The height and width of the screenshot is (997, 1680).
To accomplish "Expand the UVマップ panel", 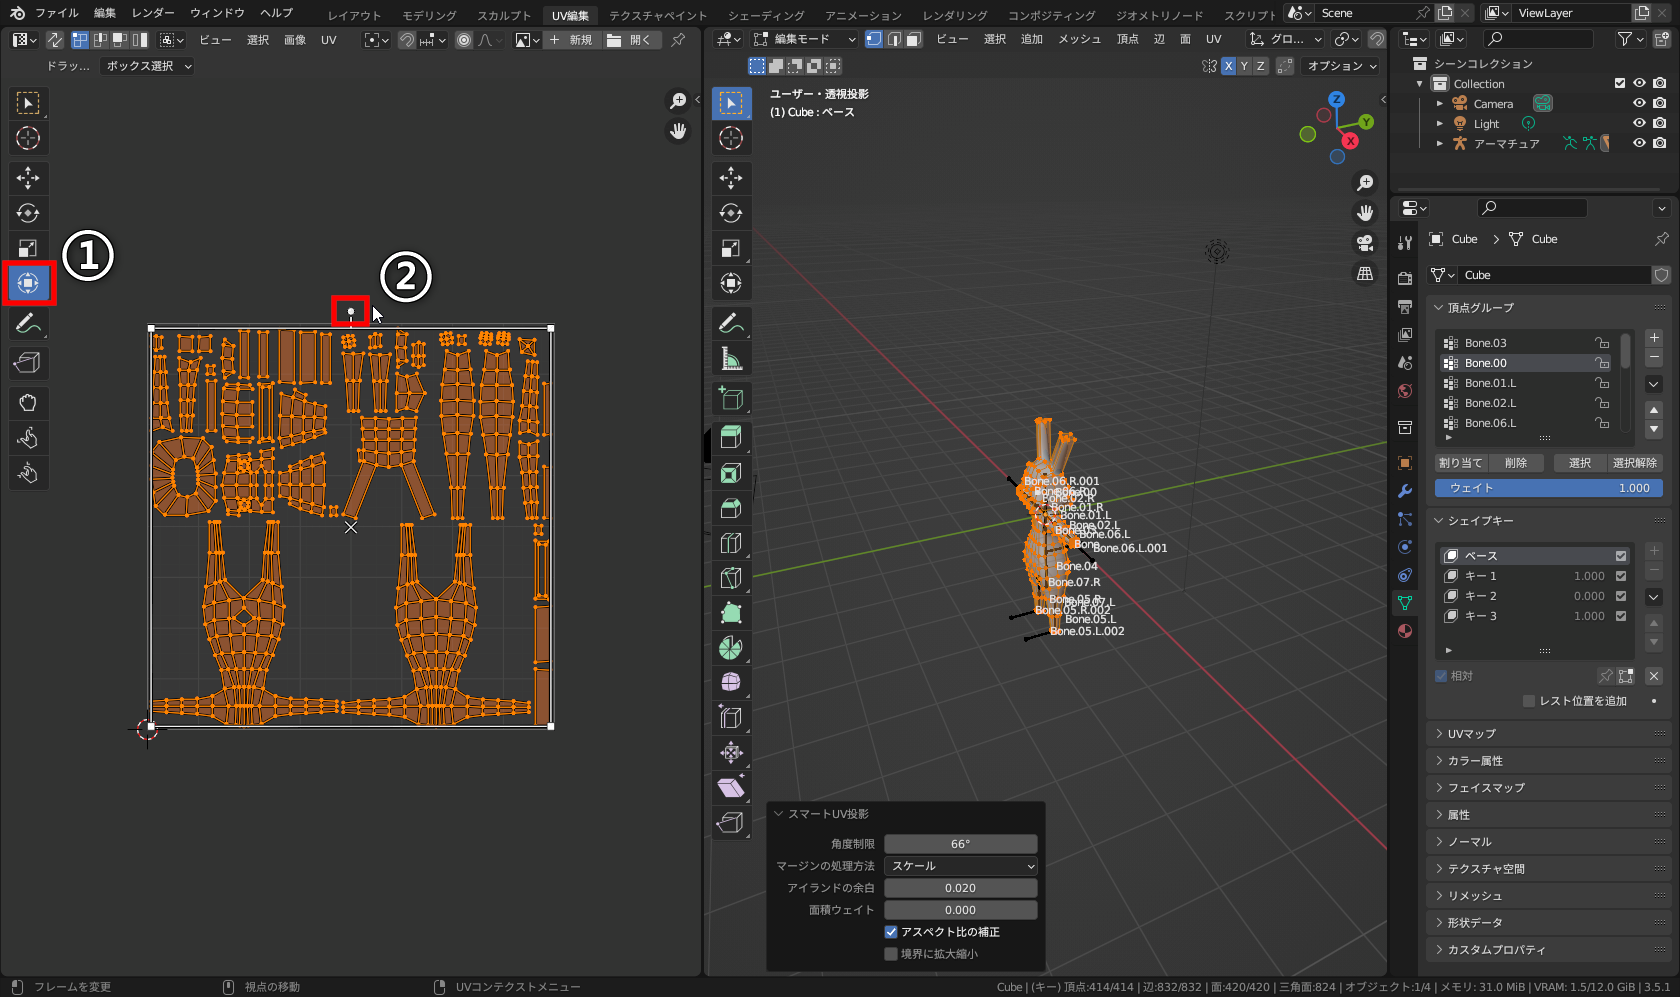I will [1471, 734].
